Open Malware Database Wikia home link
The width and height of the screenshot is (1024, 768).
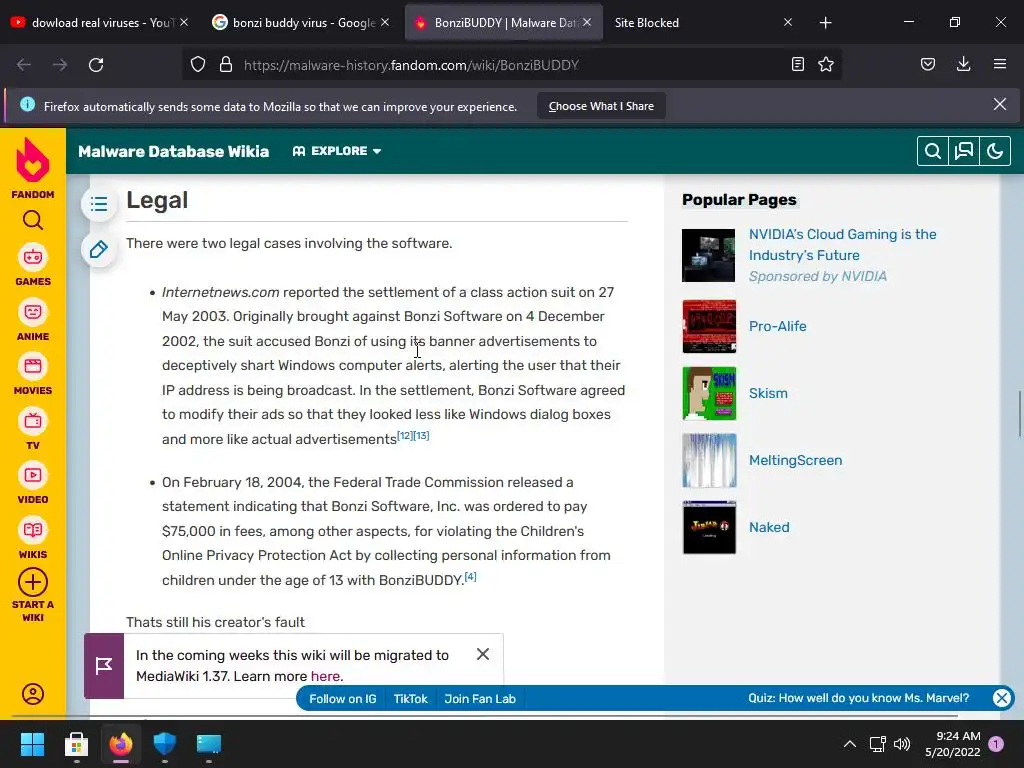pos(174,152)
